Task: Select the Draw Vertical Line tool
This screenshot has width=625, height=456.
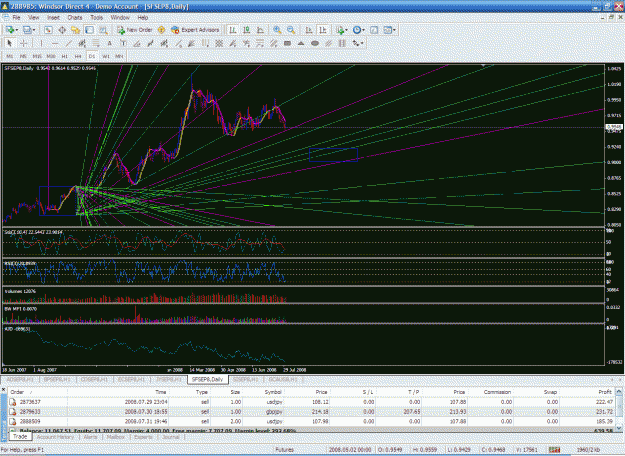Action: (x=41, y=43)
